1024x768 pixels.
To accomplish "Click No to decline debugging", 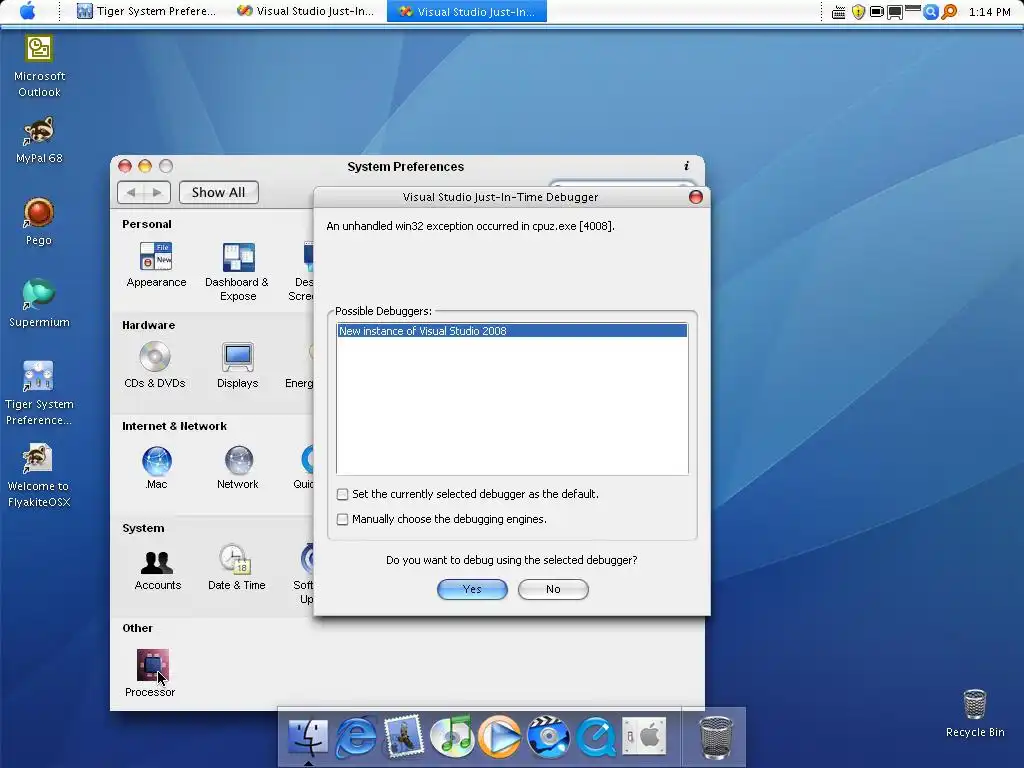I will pos(553,589).
